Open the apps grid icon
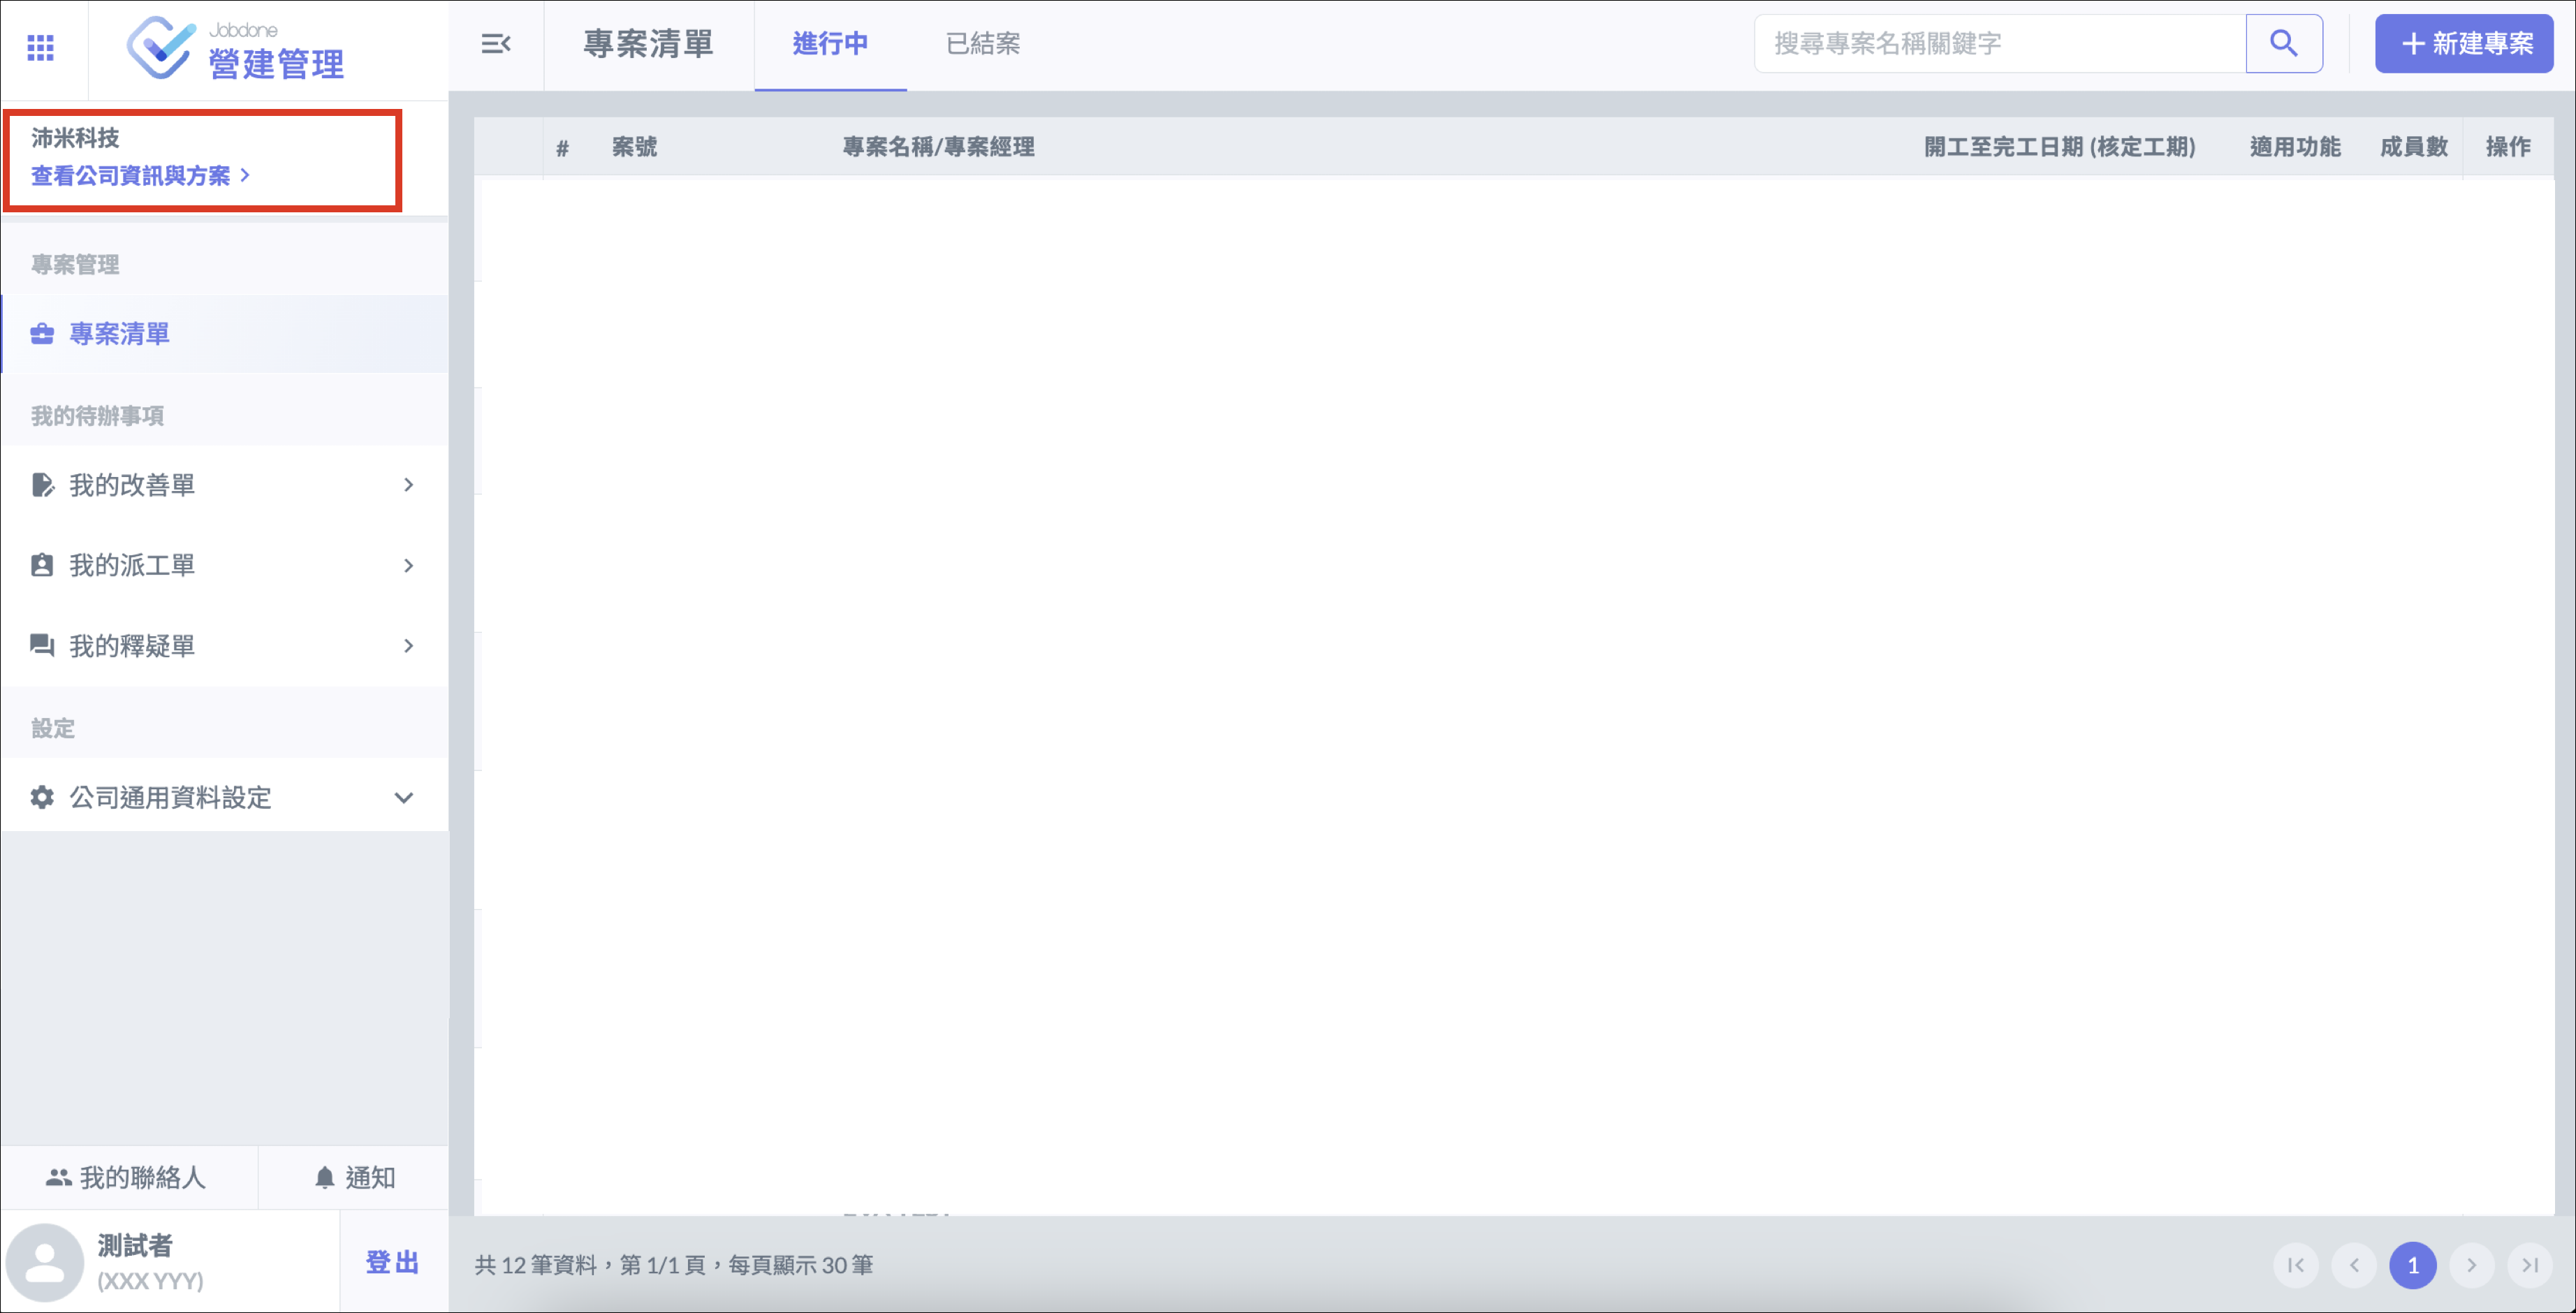This screenshot has height=1313, width=2576. pos(40,47)
